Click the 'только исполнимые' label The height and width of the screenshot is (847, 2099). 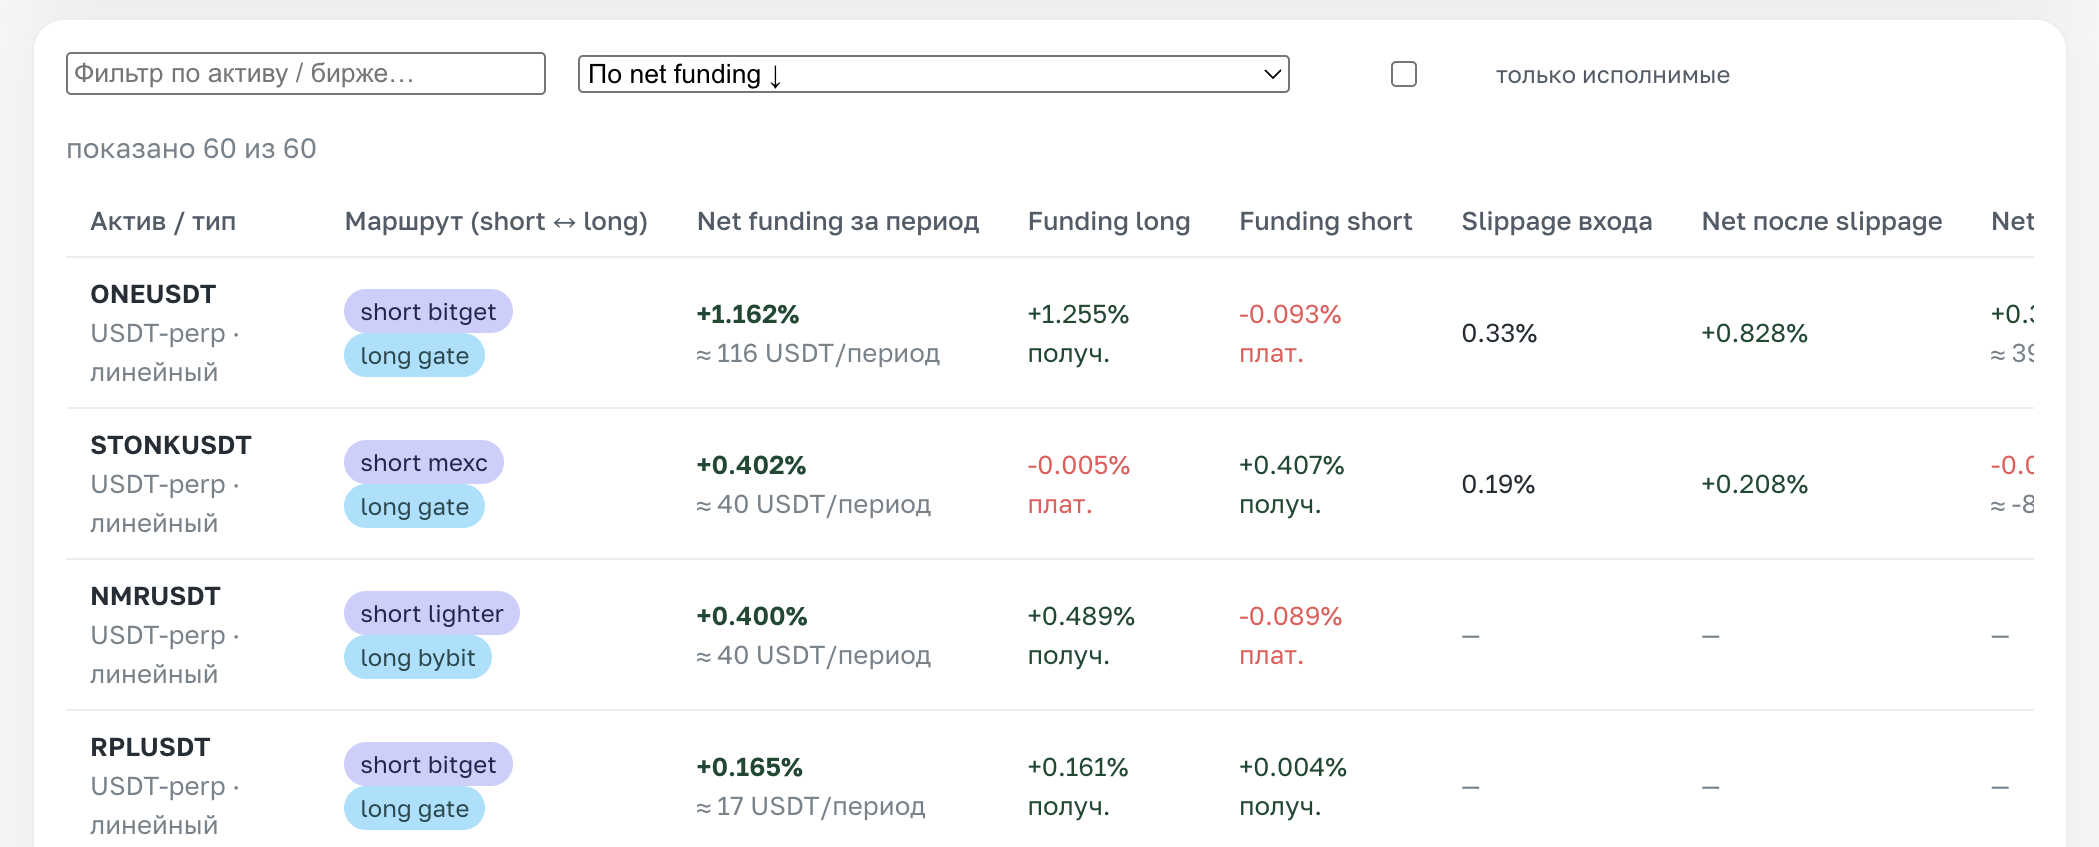(1612, 75)
